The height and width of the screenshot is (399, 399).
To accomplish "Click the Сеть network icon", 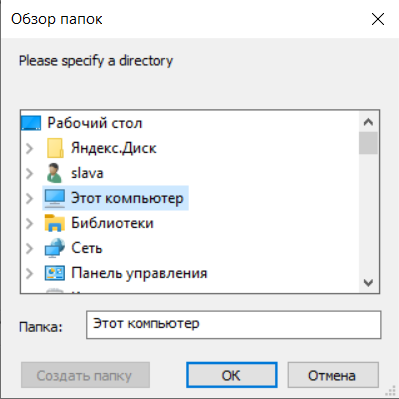I will tap(55, 248).
